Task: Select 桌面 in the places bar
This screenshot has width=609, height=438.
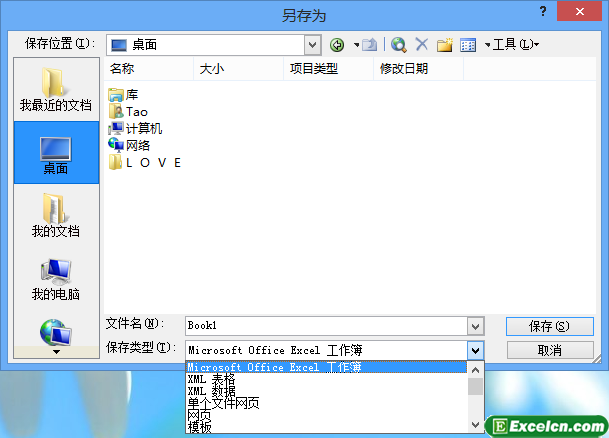Action: click(56, 152)
